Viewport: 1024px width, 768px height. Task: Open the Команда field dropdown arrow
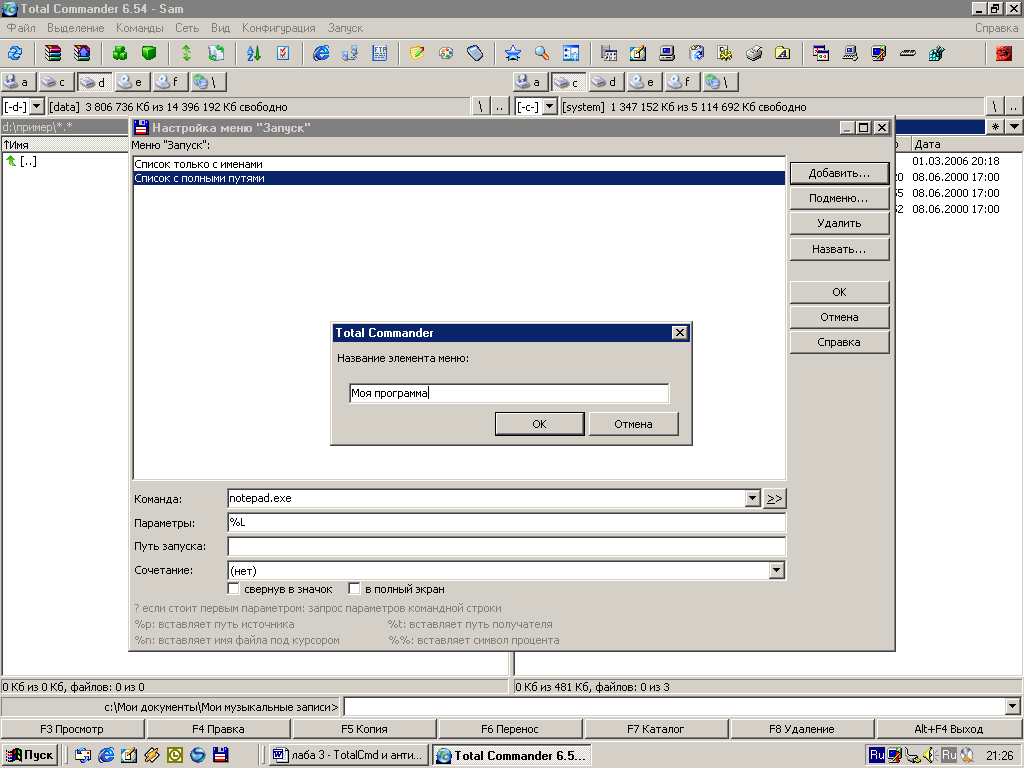(753, 498)
